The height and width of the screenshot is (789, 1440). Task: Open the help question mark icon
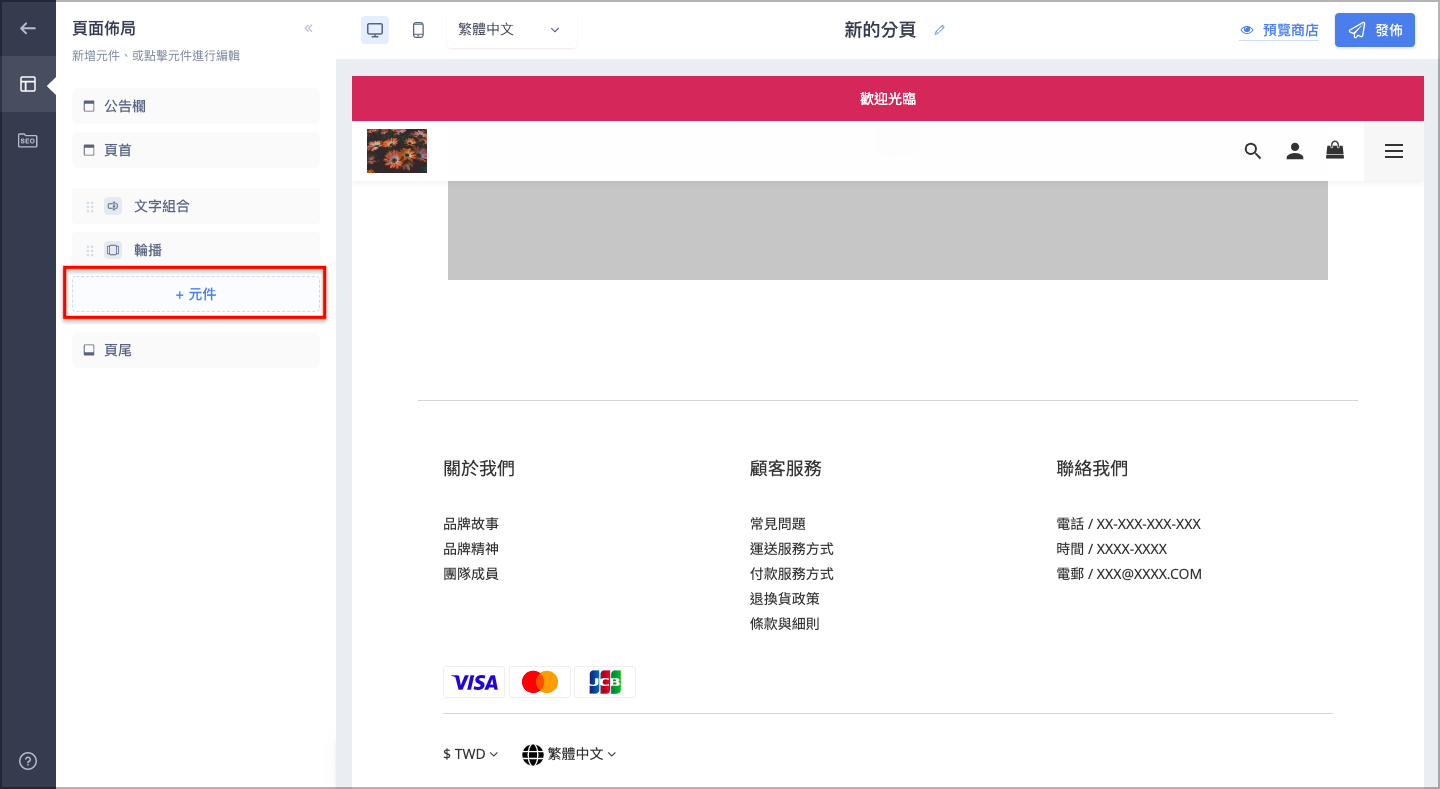[28, 761]
